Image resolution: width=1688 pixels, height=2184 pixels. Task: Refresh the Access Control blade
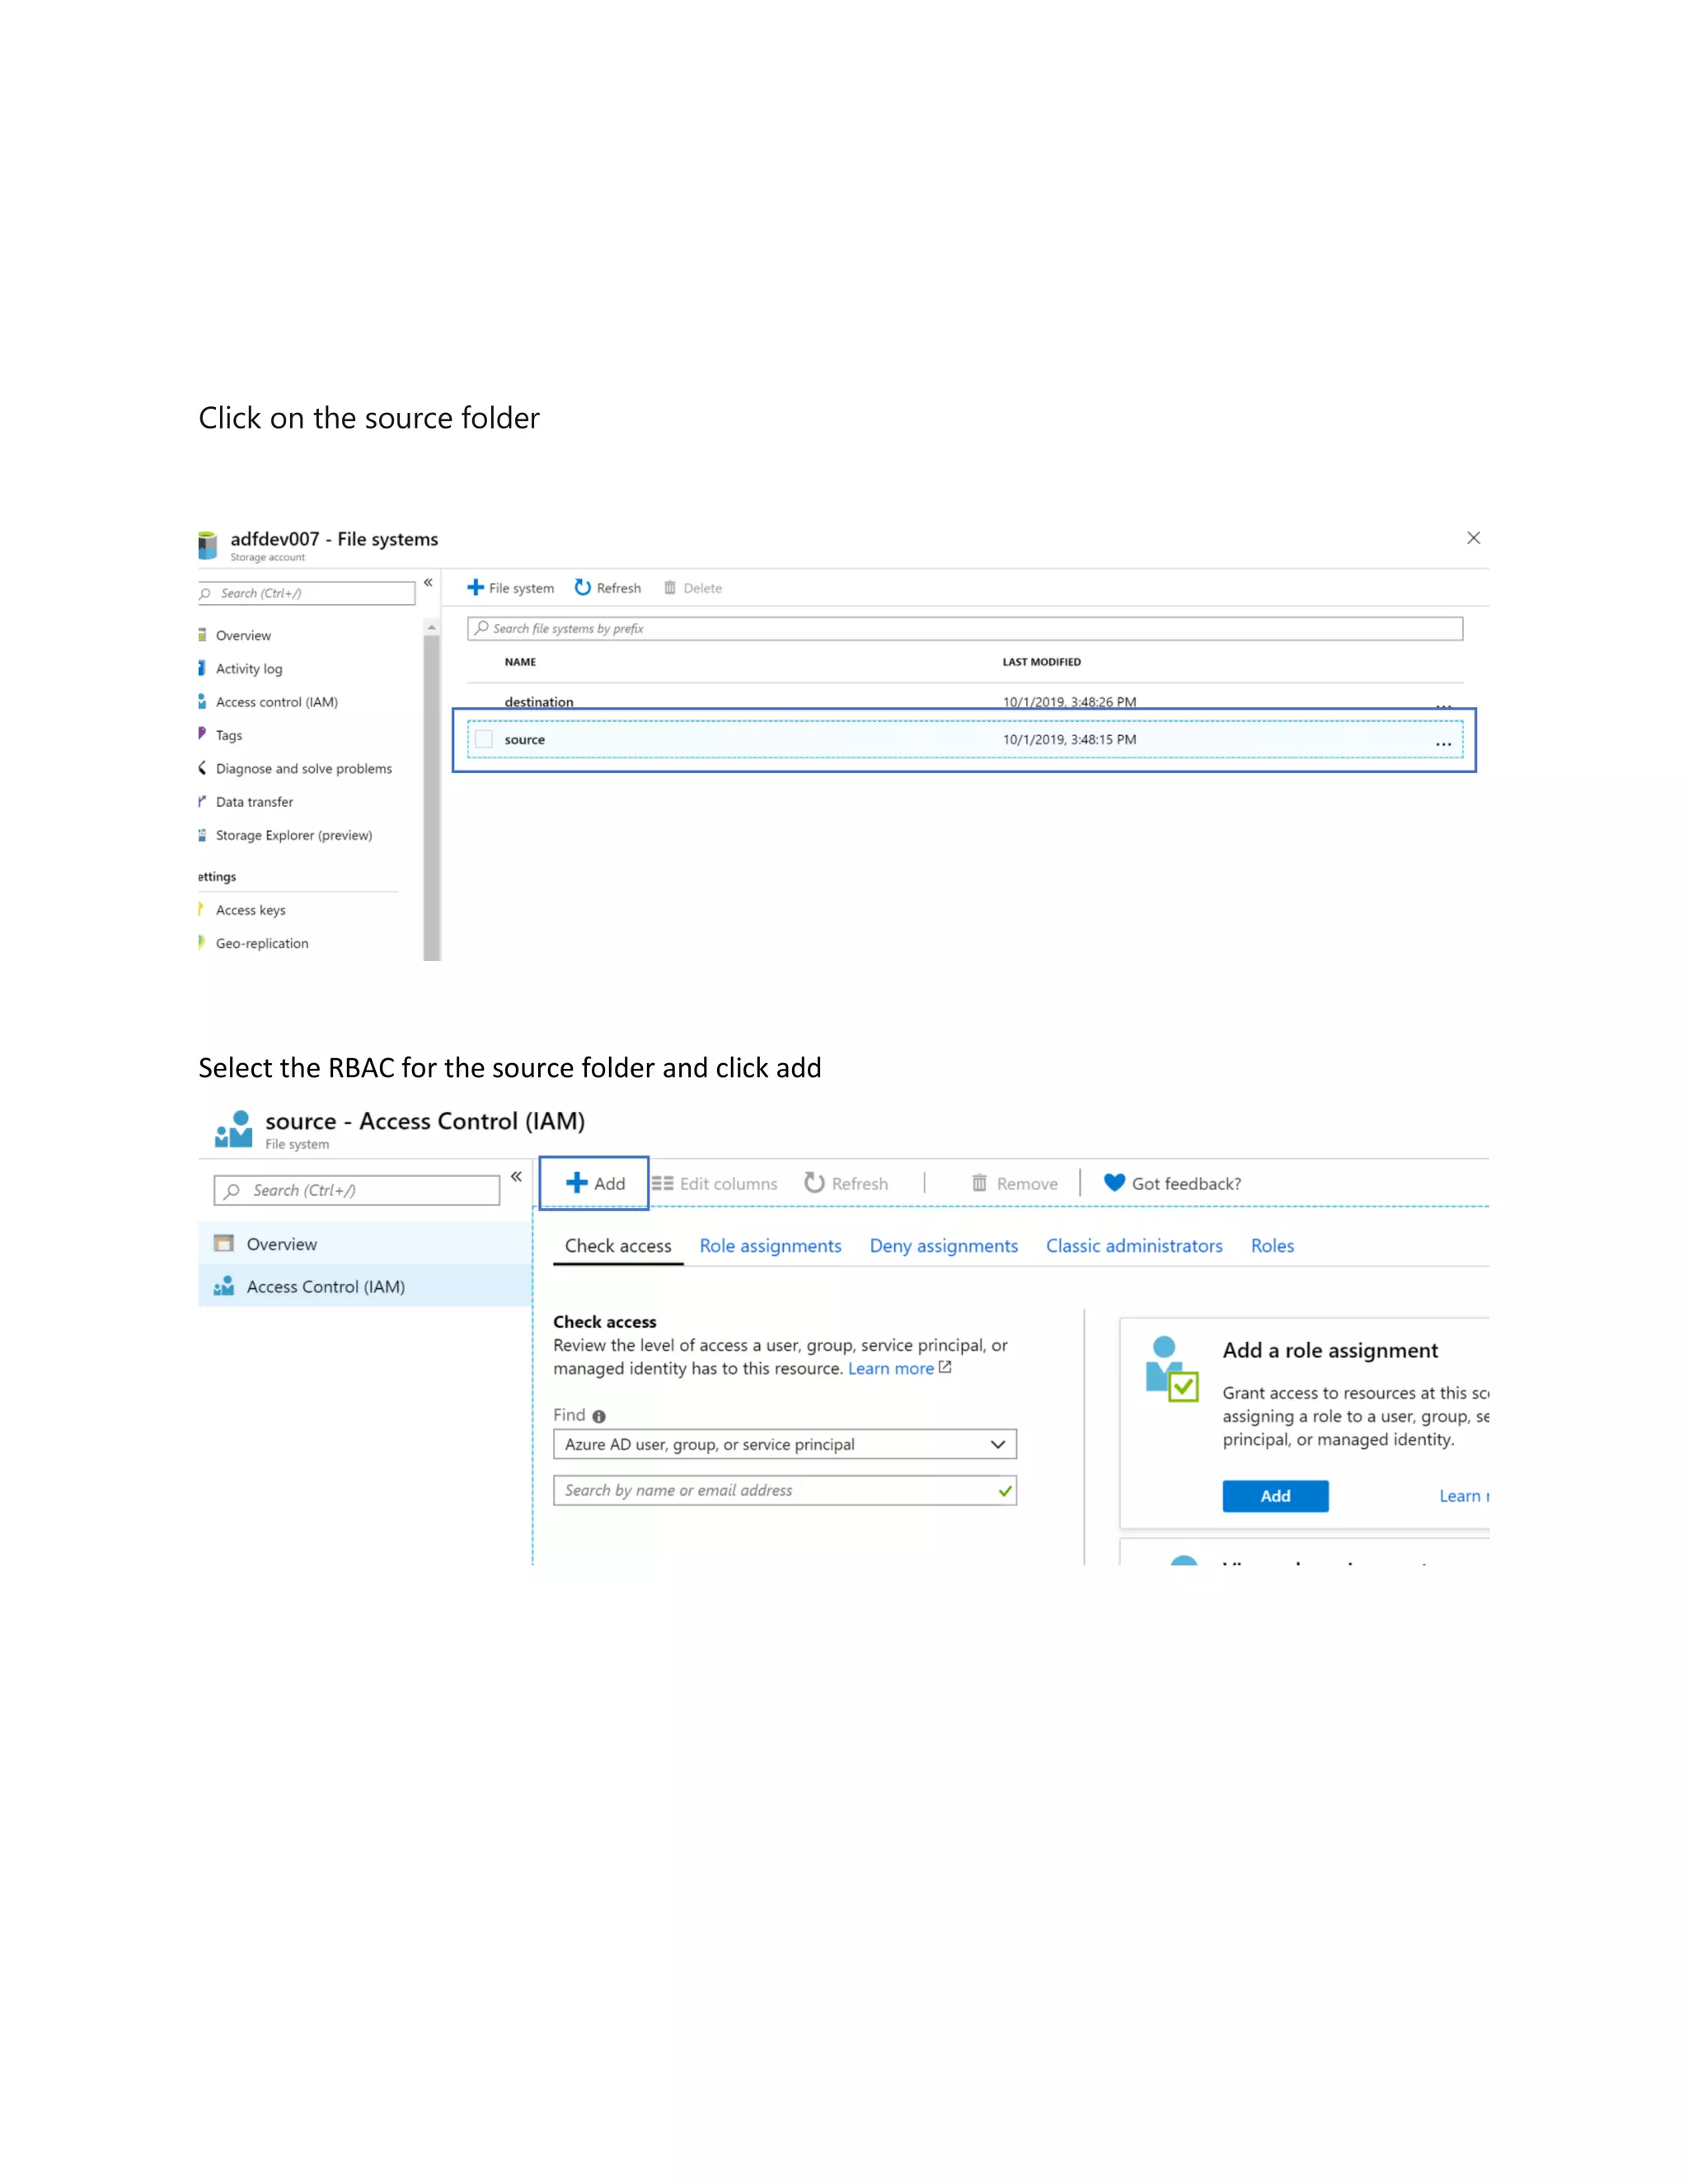846,1184
